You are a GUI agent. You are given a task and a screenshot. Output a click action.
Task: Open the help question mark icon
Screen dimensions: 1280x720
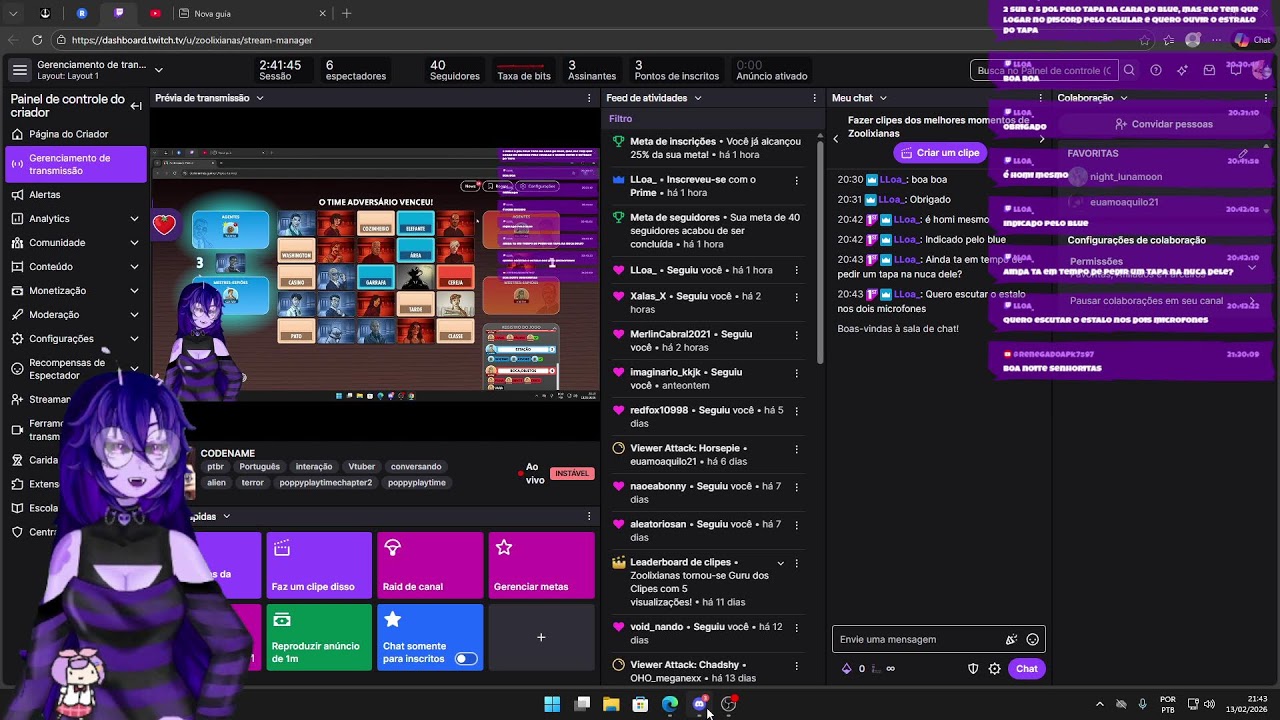(x=1156, y=70)
